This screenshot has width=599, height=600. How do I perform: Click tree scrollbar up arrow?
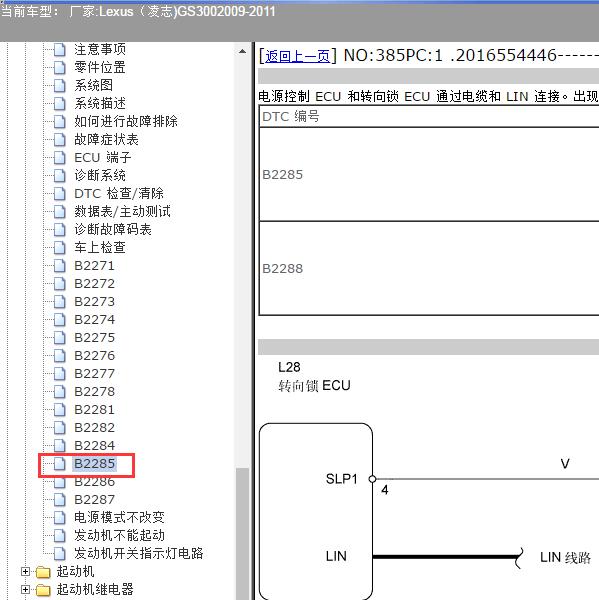(x=242, y=51)
